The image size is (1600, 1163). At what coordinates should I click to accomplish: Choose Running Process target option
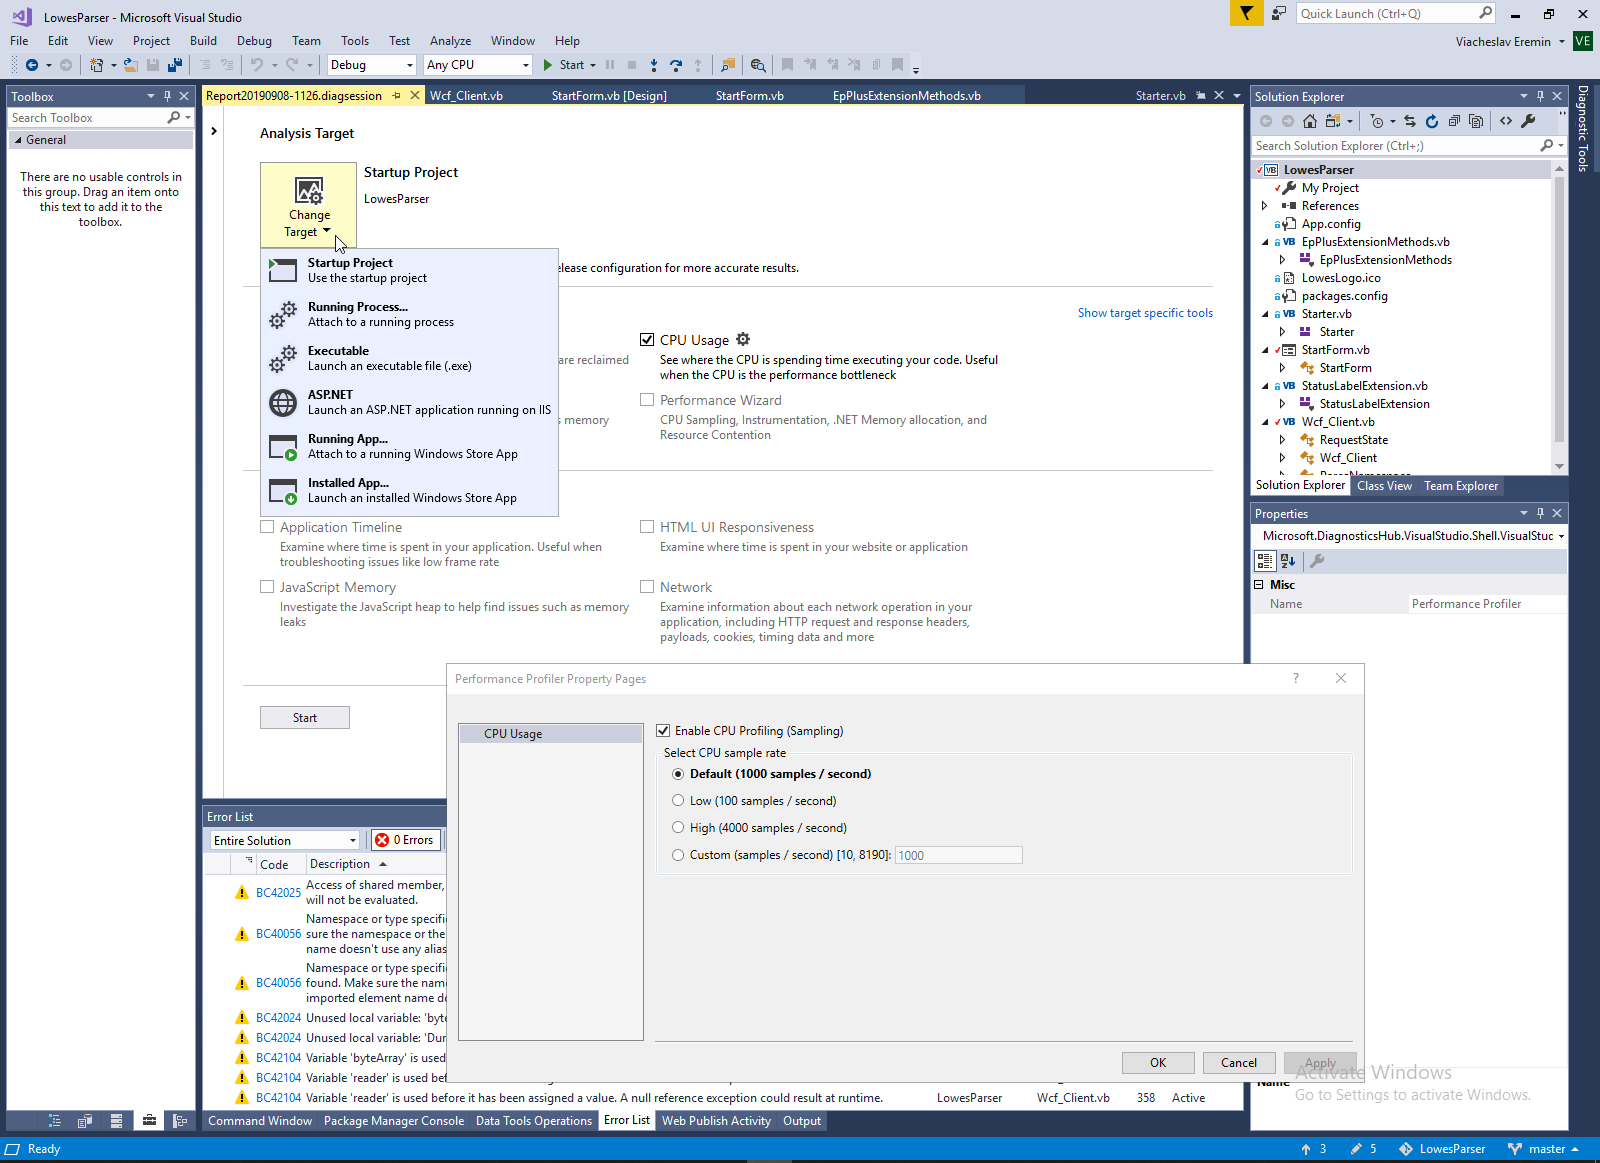pos(410,314)
